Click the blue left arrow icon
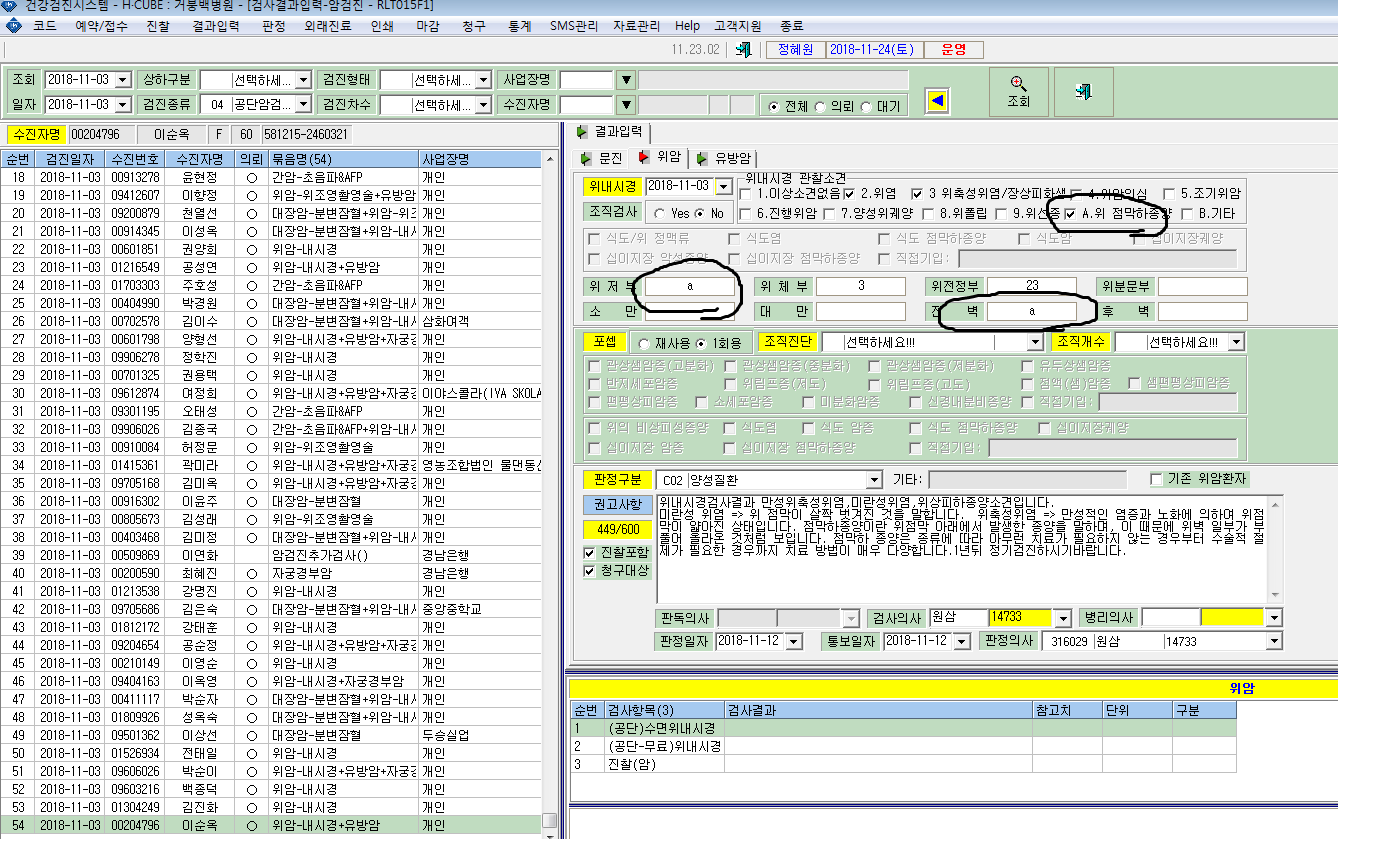This screenshot has width=1378, height=848. coord(937,101)
